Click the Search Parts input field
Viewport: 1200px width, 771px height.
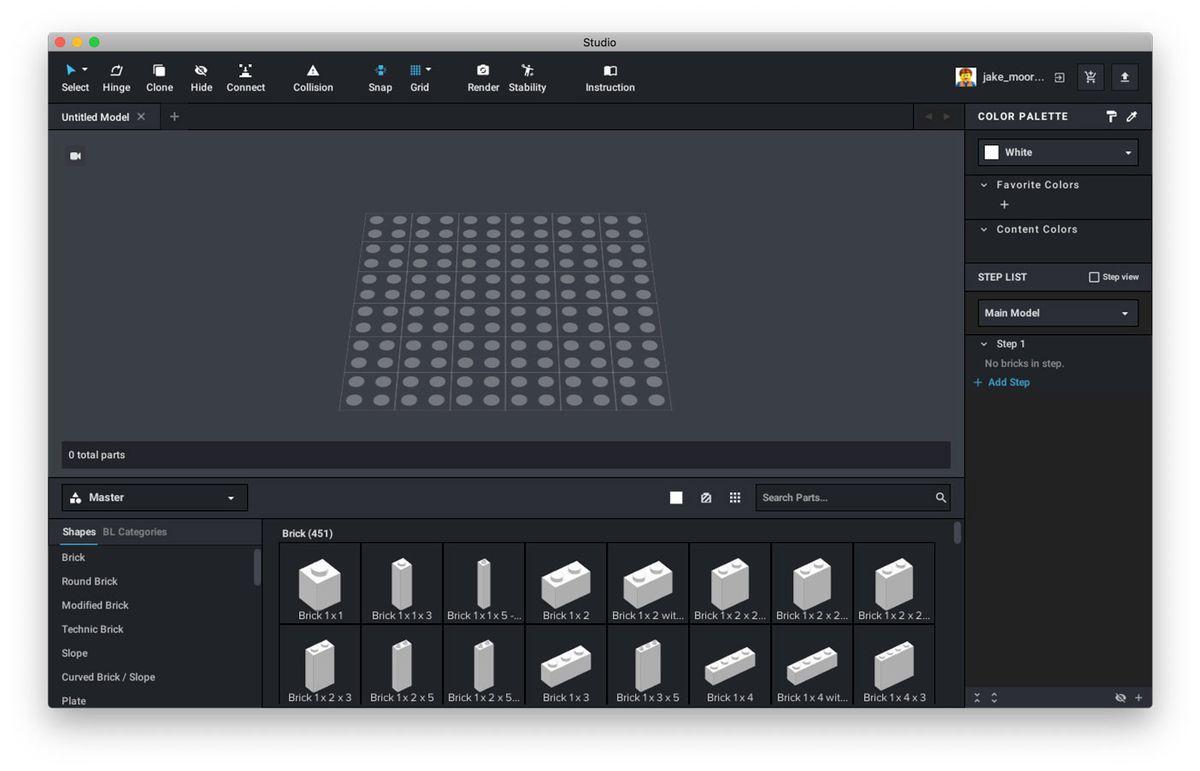845,498
